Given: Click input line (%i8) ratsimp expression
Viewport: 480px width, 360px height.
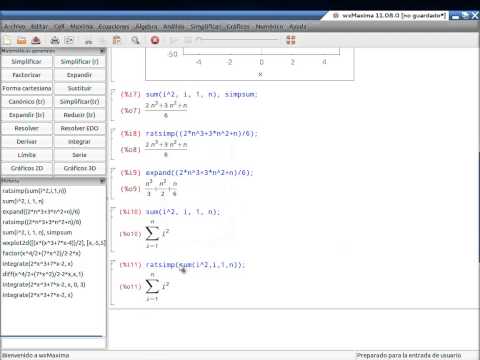Looking at the screenshot, I should [x=201, y=133].
